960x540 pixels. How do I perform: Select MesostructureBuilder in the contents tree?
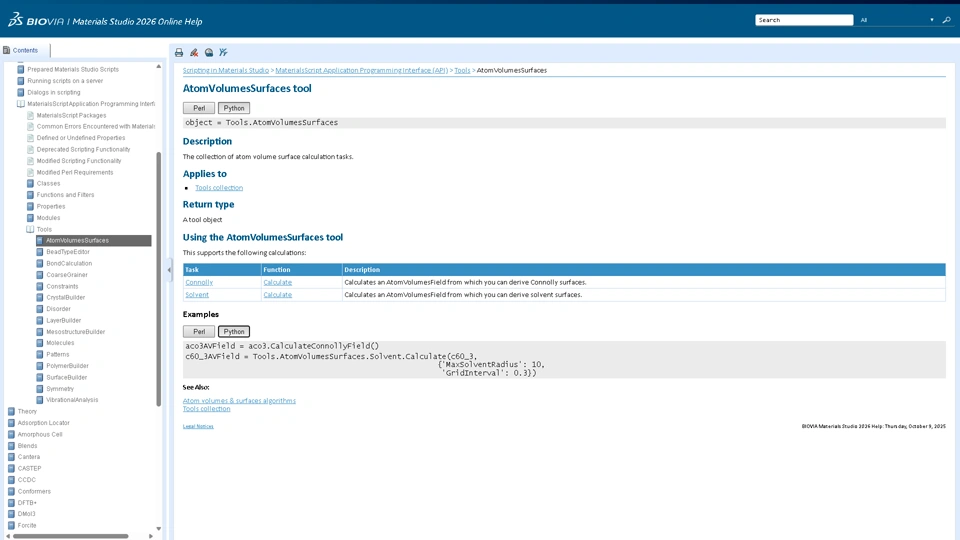[x=75, y=332]
